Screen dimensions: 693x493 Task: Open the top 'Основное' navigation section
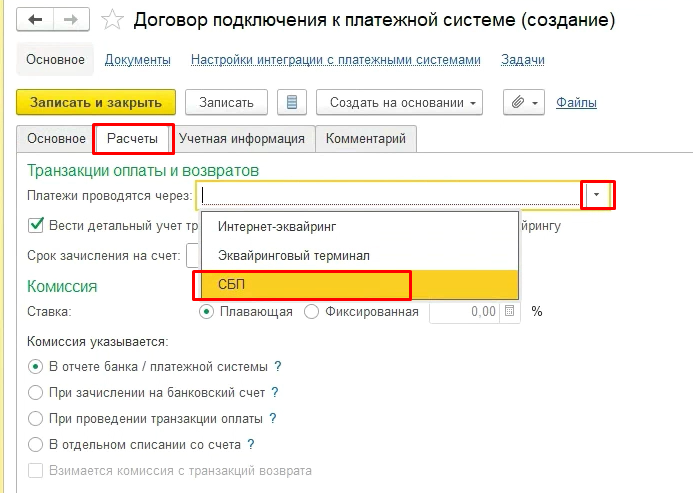[55, 59]
